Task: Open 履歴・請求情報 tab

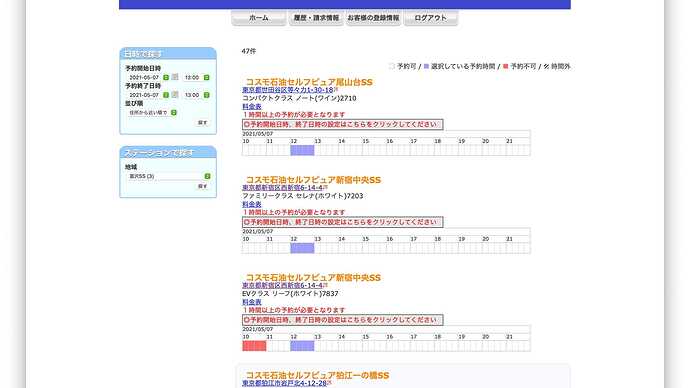Action: pyautogui.click(x=316, y=18)
